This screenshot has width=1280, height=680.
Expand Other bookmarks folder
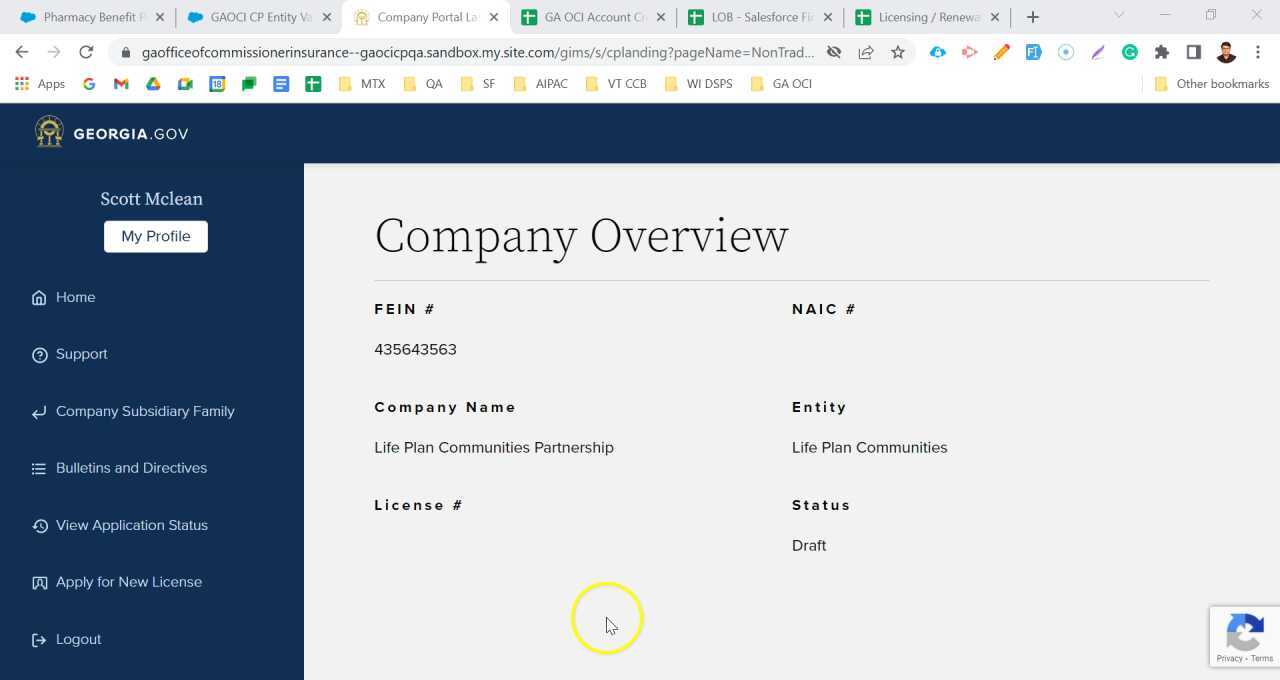(1211, 84)
